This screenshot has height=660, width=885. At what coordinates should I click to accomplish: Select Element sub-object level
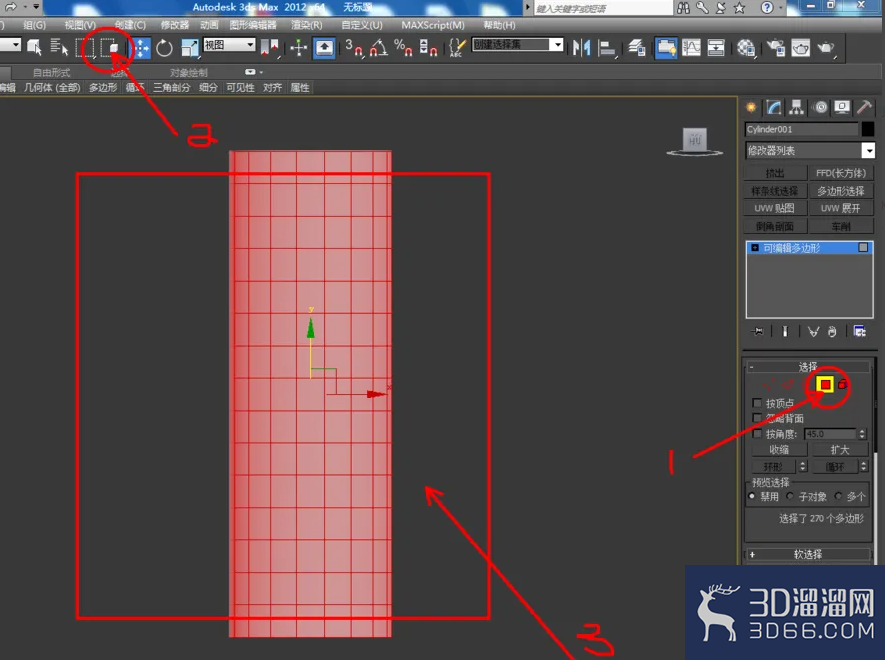coord(843,384)
